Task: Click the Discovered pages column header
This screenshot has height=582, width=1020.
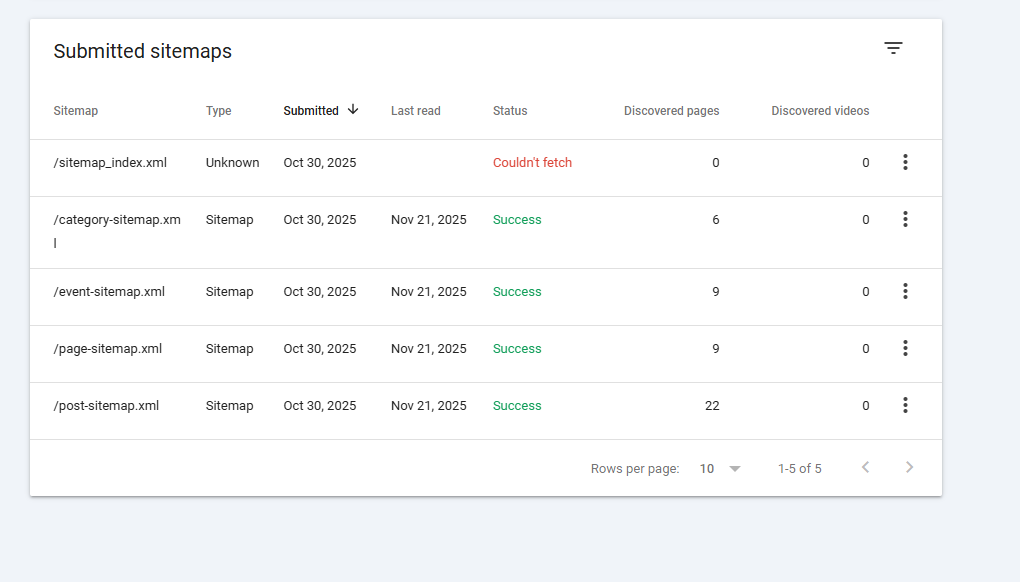Action: tap(671, 111)
